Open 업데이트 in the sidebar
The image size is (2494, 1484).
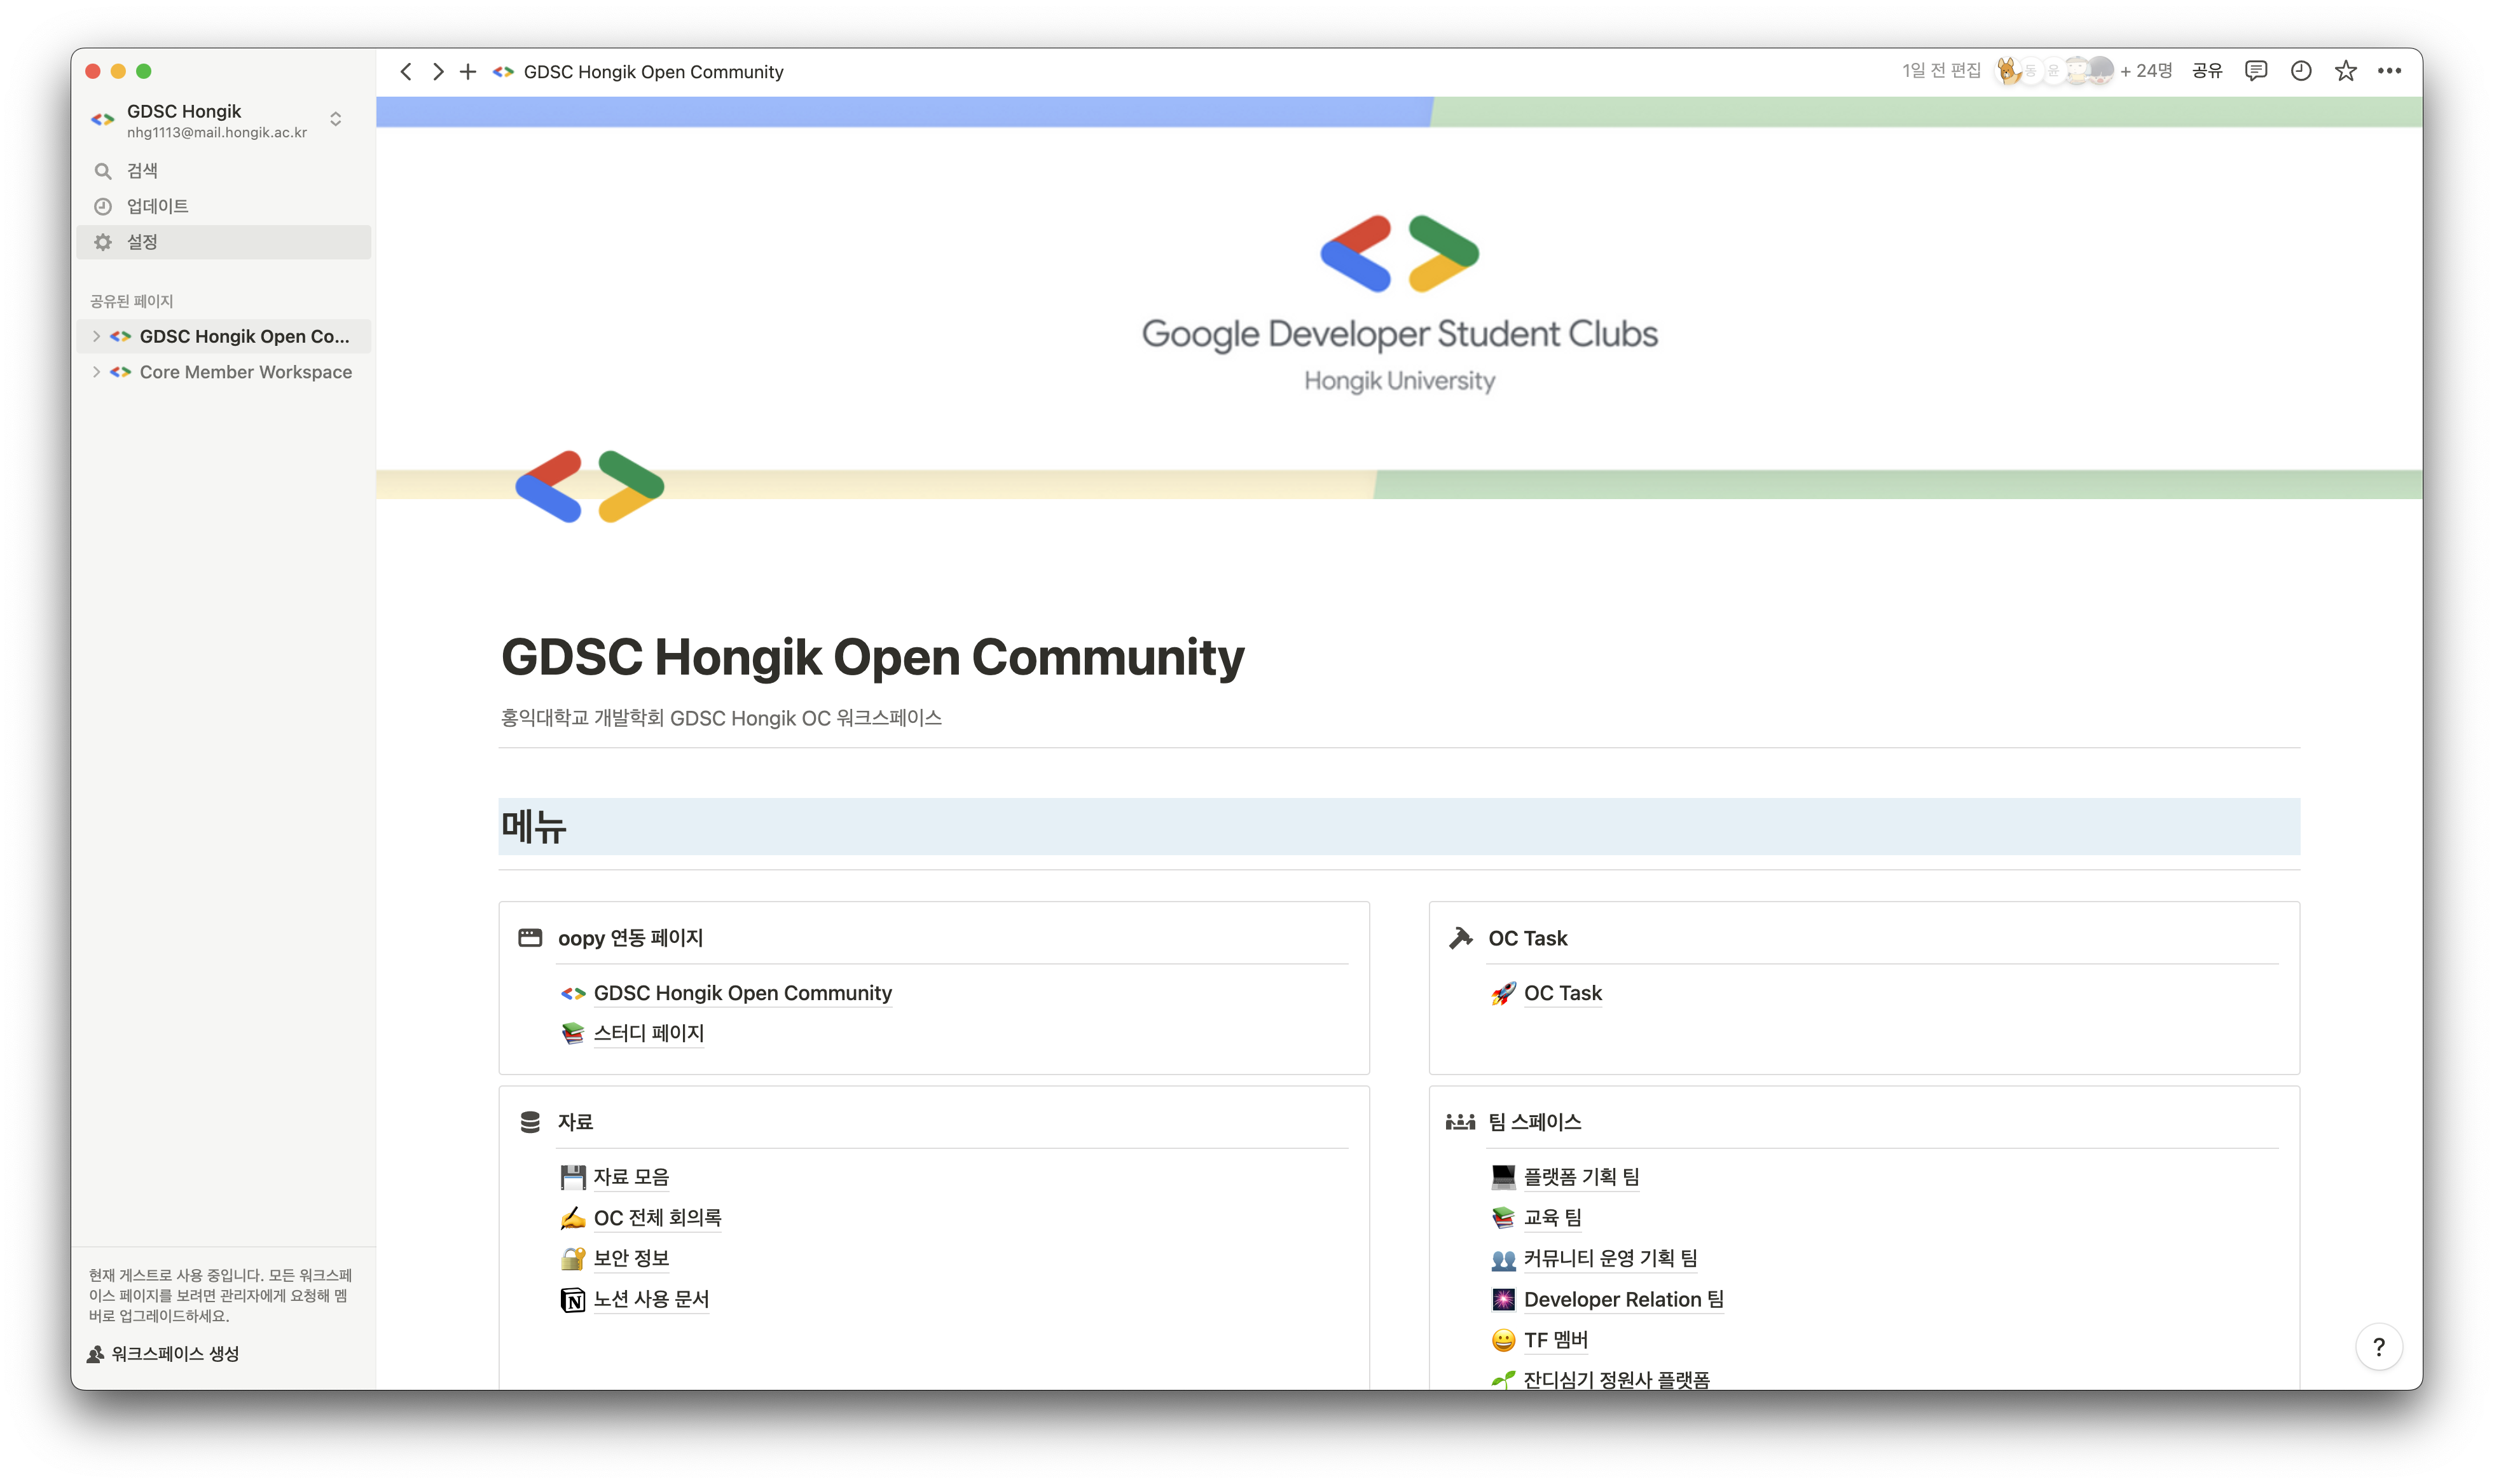coord(157,207)
